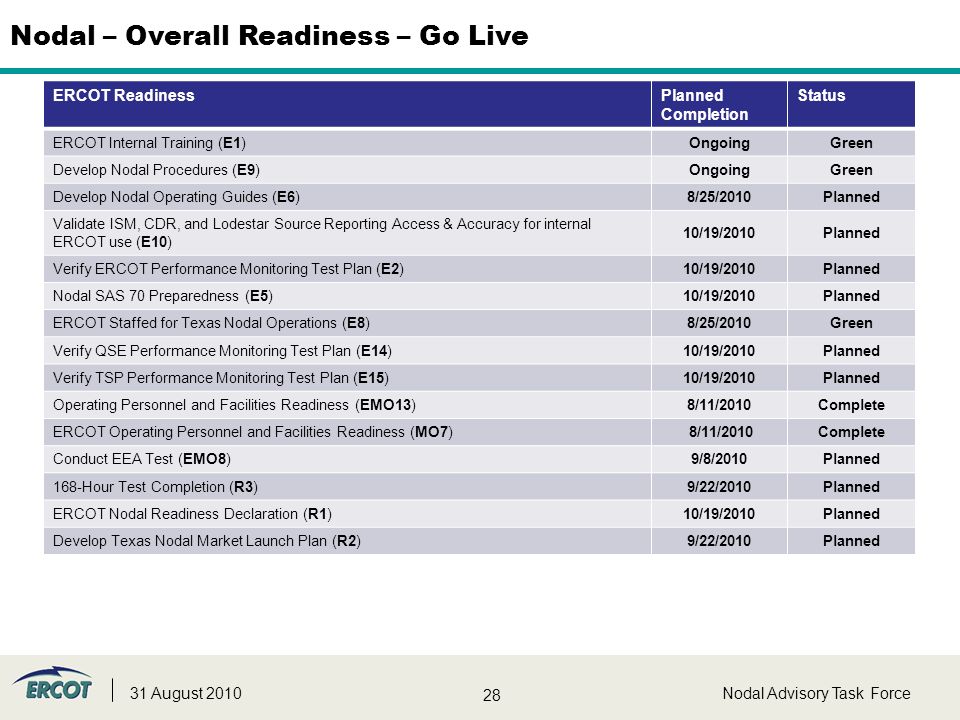Click the 8/11/2010 date in MO7 row

pos(721,432)
